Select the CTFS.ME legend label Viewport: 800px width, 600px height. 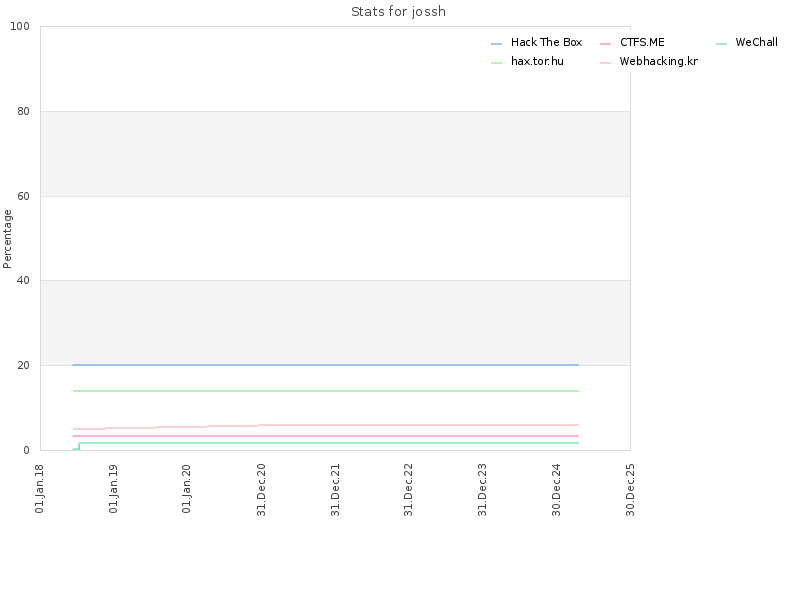point(642,42)
